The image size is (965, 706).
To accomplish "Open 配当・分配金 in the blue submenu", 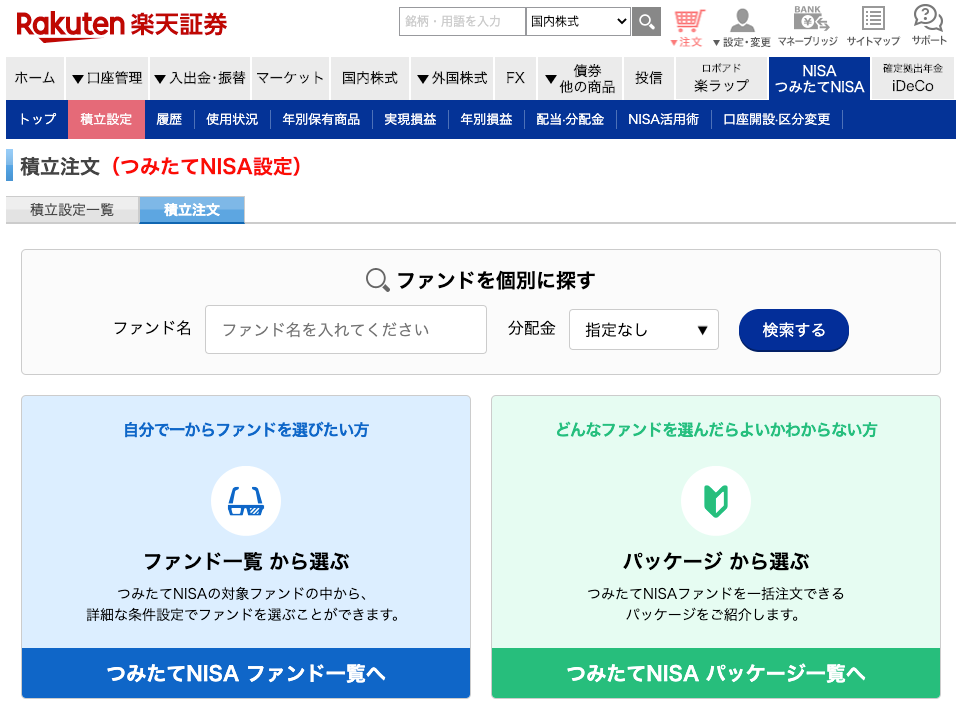I will click(x=570, y=119).
